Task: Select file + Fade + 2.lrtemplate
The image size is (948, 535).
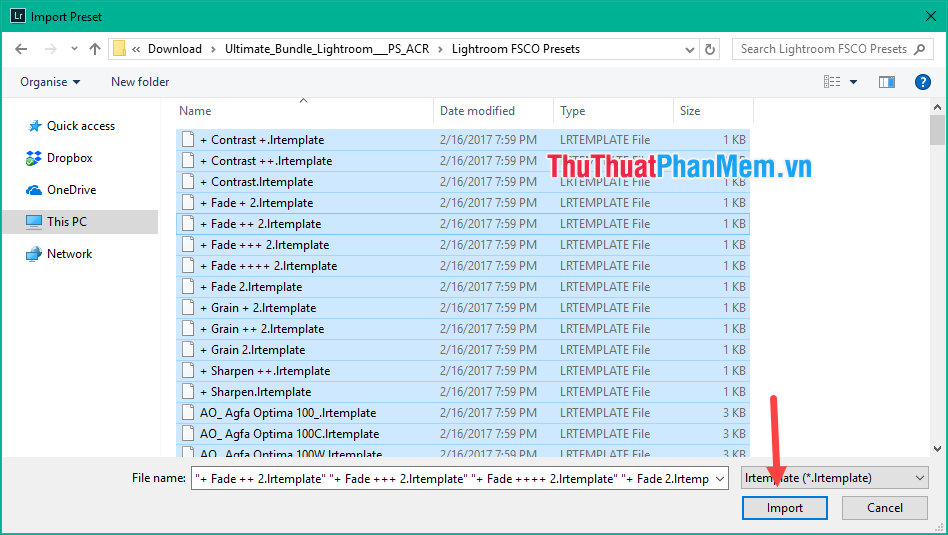Action: [x=463, y=203]
